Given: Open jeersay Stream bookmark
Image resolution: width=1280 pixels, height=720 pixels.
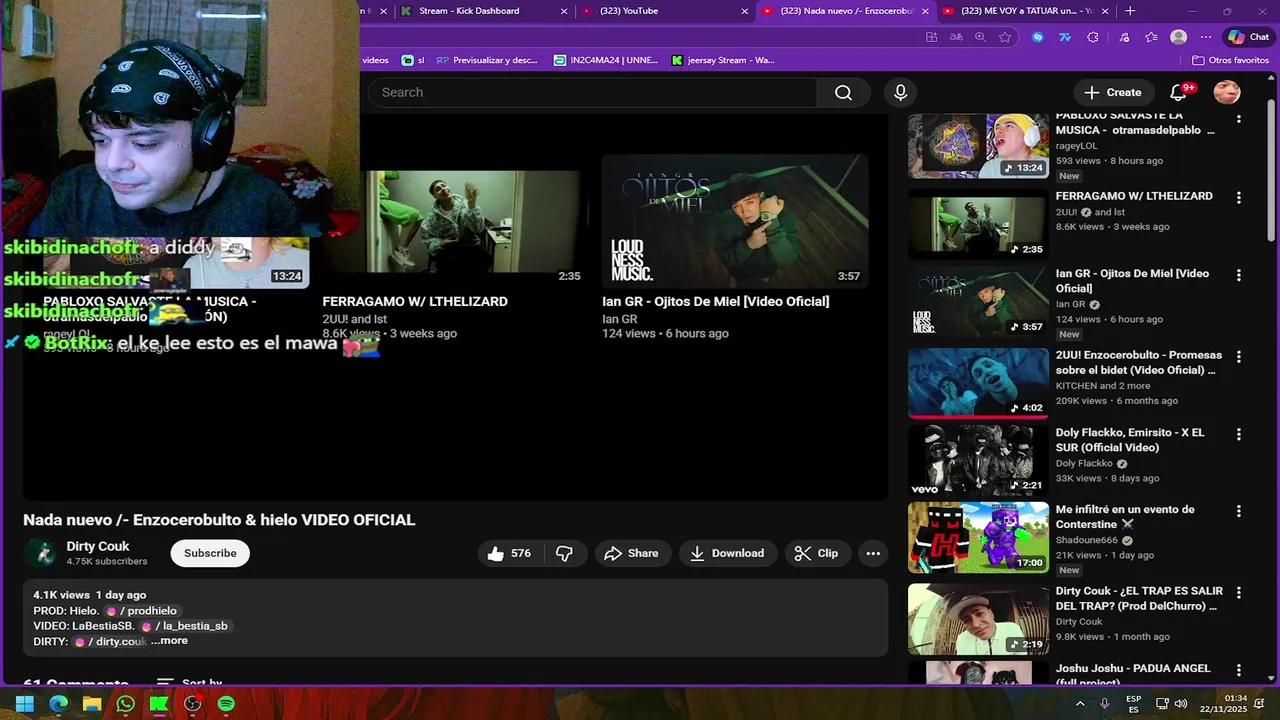Looking at the screenshot, I should tap(723, 60).
